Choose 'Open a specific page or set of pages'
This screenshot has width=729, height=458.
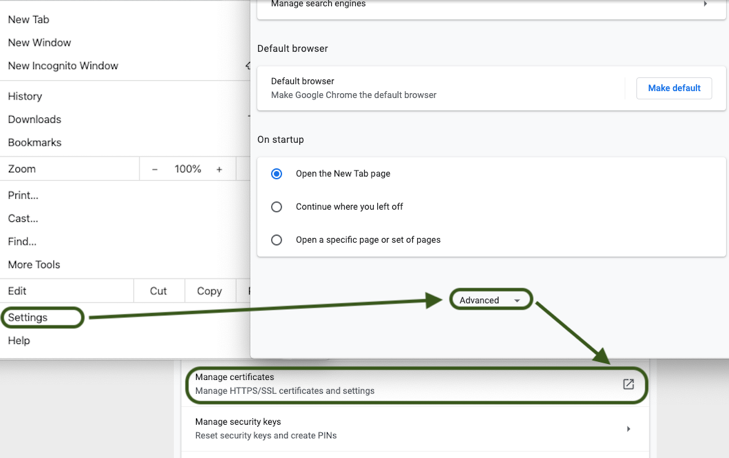click(277, 240)
